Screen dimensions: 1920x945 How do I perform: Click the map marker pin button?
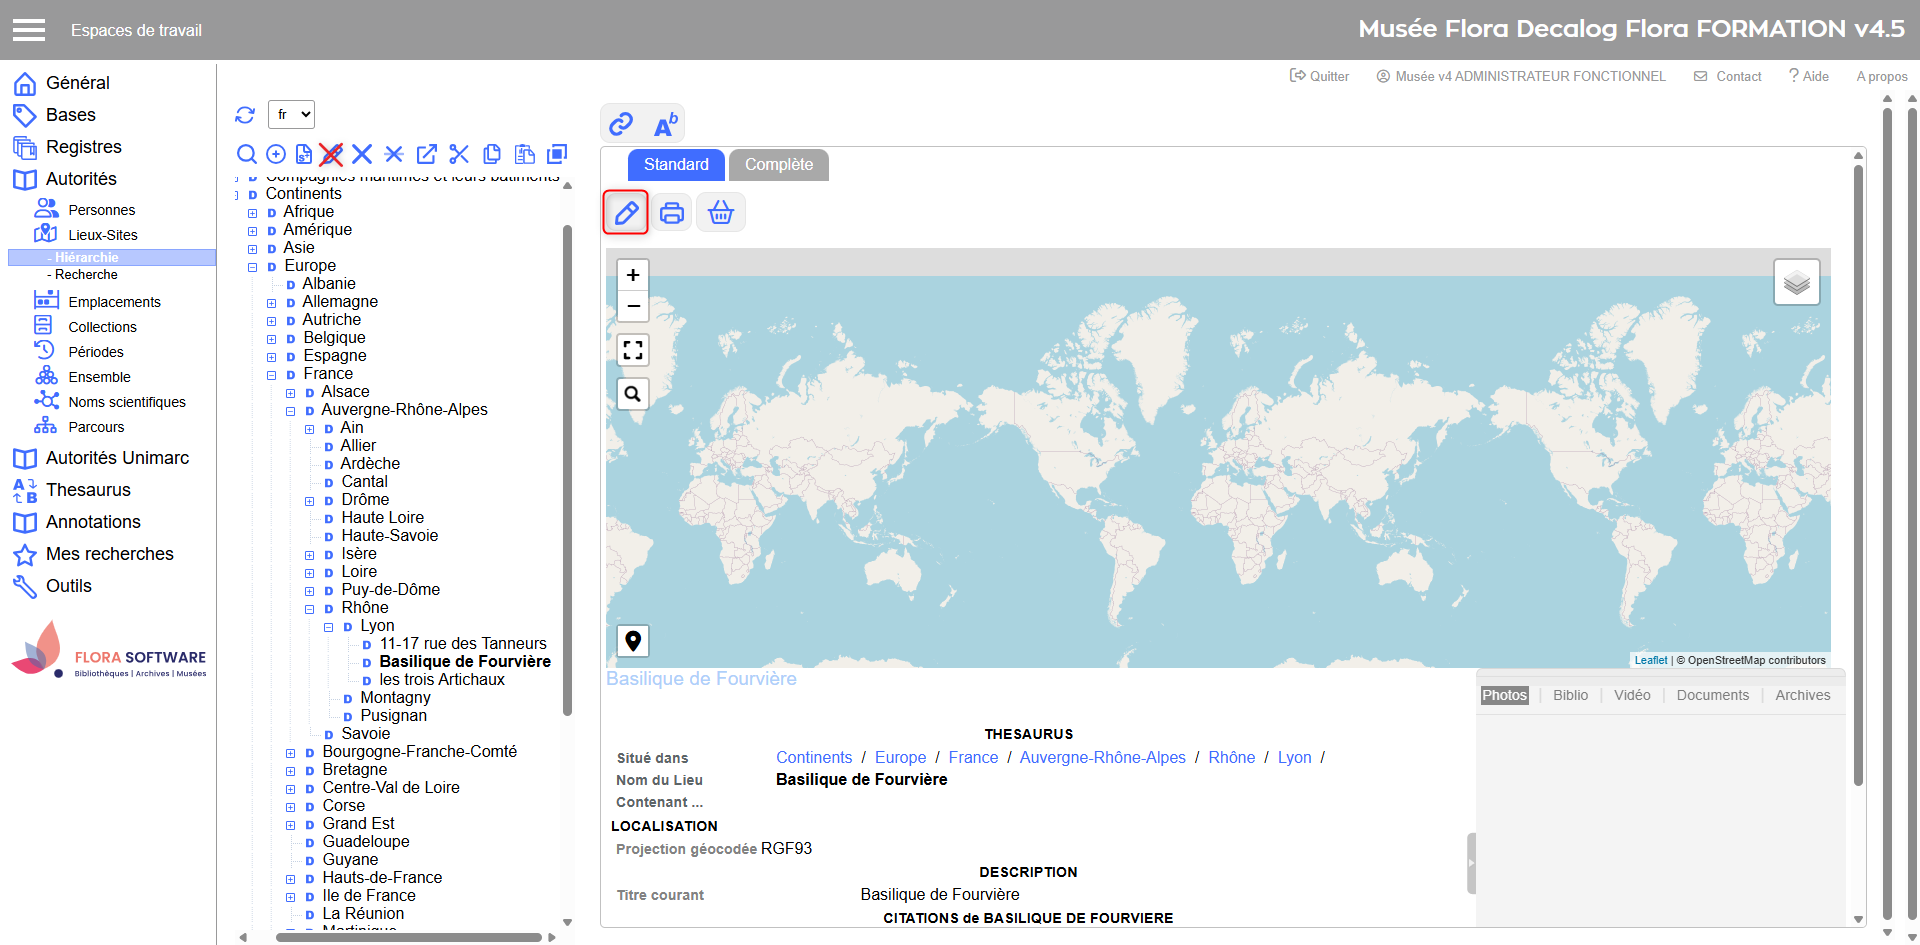[633, 641]
